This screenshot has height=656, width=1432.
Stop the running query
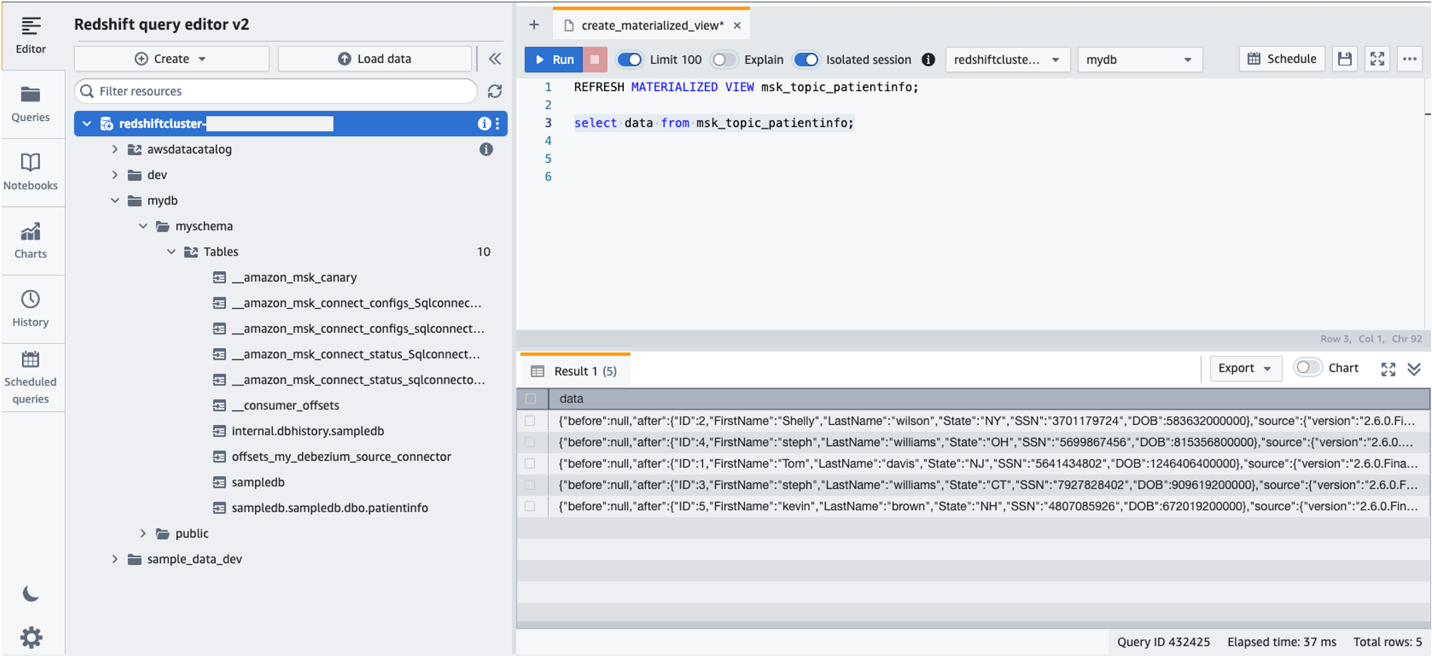[x=594, y=60]
